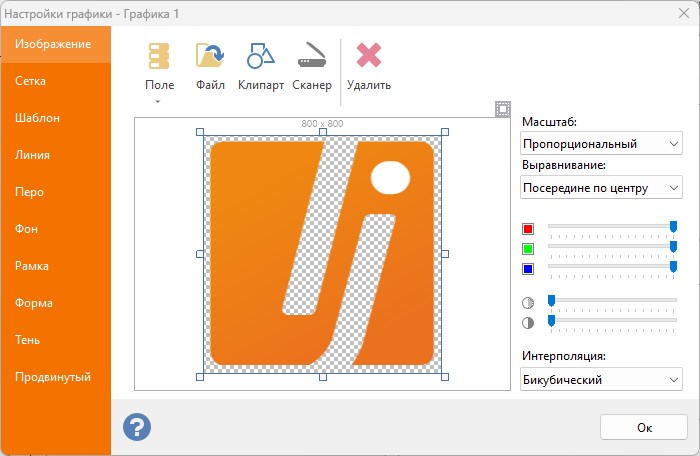The width and height of the screenshot is (700, 456).
Task: Click top-right resize handle of image
Action: coord(445,132)
